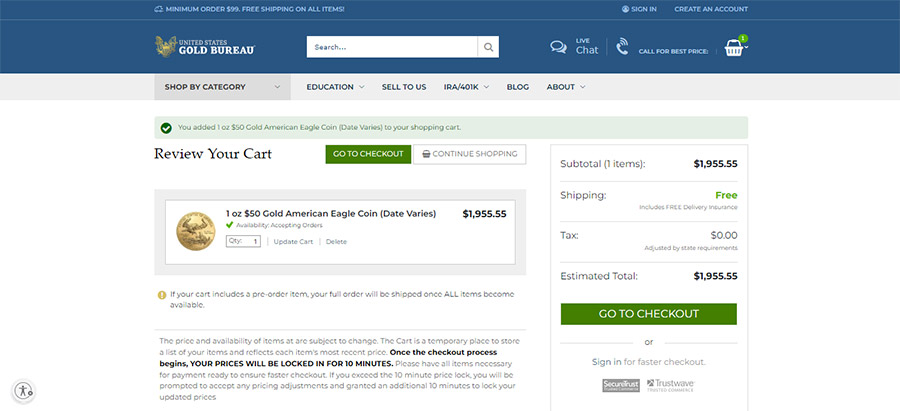Click the shipping truck icon in top banner

pos(158,9)
